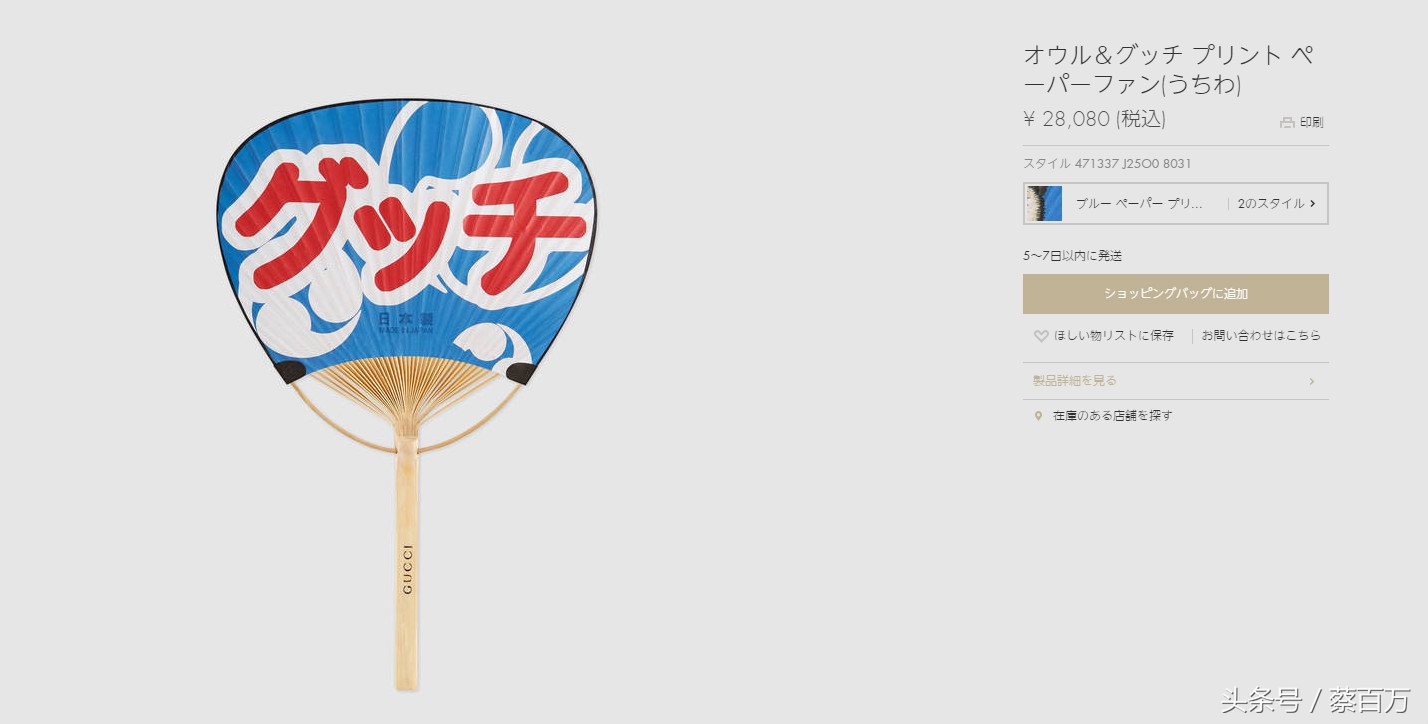
Task: Click the 5〜7日以内に発送 shipping notice
Action: [x=1072, y=256]
